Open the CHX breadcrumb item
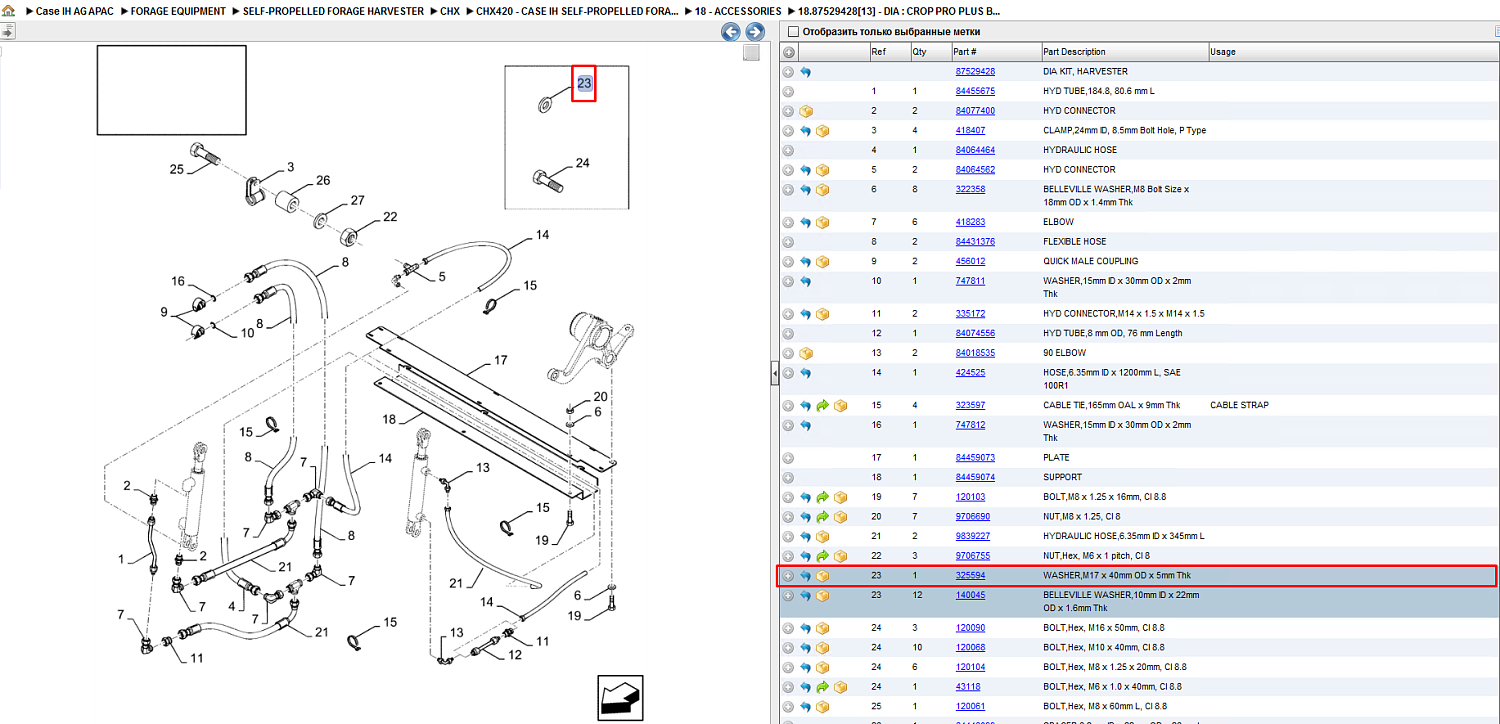Image resolution: width=1500 pixels, height=724 pixels. pos(450,11)
